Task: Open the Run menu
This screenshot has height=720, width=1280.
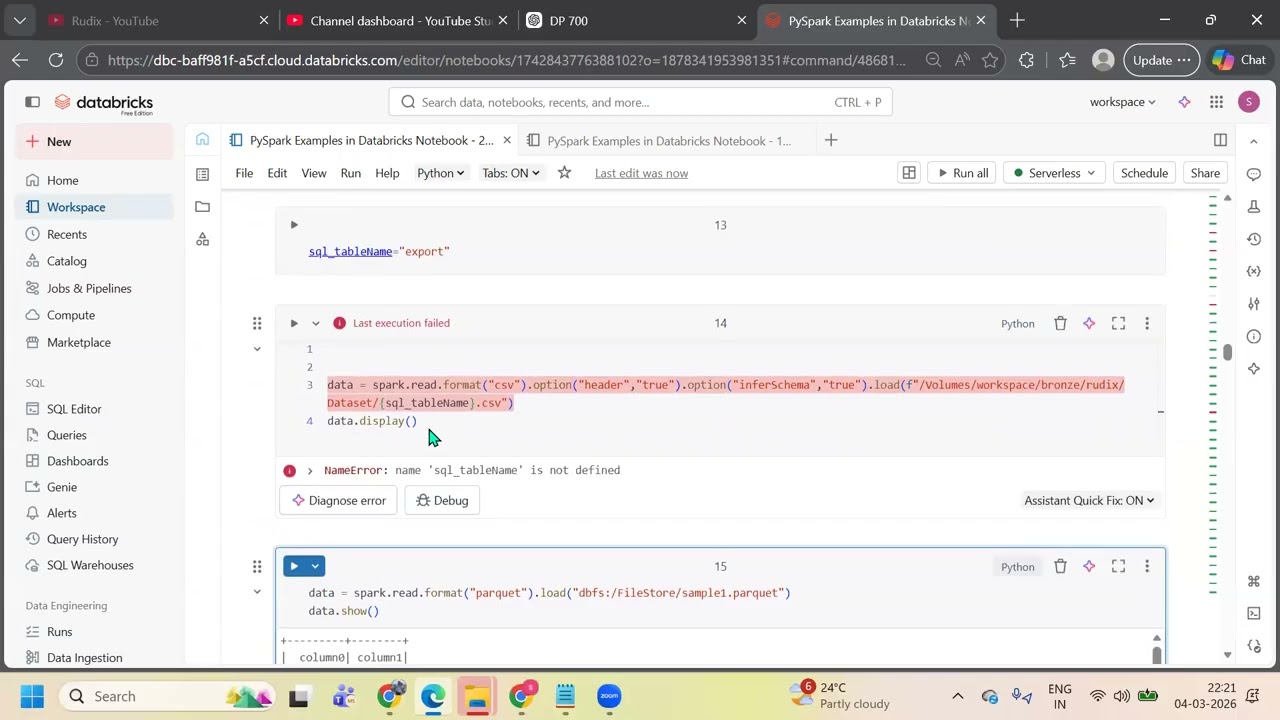Action: (350, 173)
